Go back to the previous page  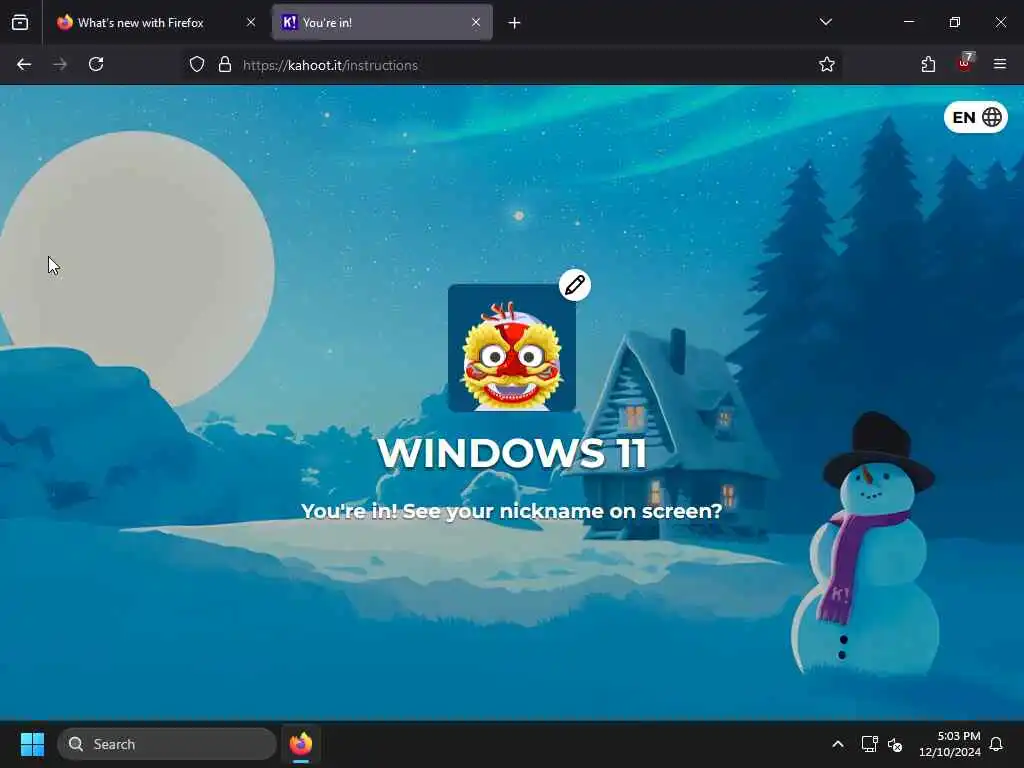click(24, 65)
